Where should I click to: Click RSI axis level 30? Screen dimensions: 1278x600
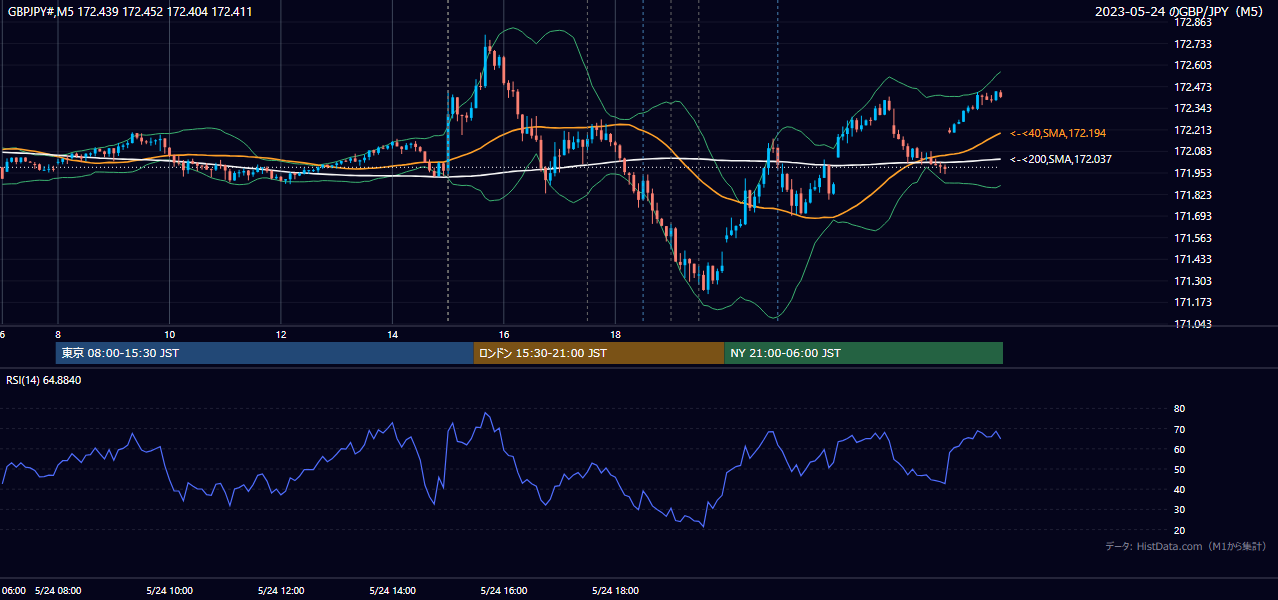(x=1179, y=510)
